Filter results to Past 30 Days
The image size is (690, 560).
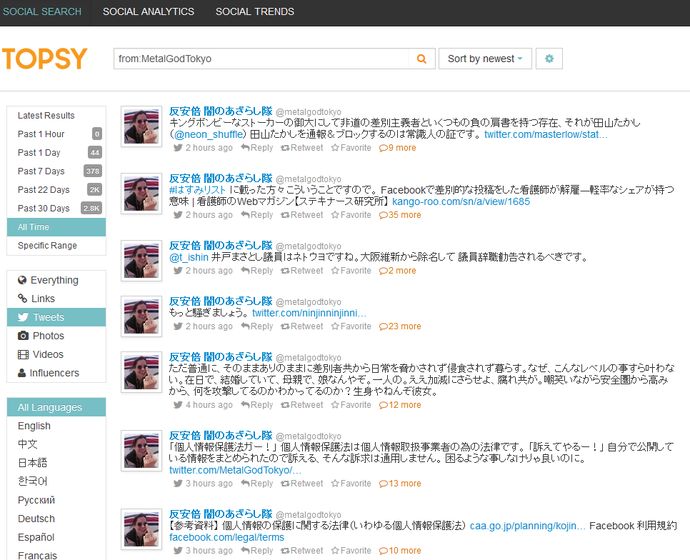tap(56, 208)
